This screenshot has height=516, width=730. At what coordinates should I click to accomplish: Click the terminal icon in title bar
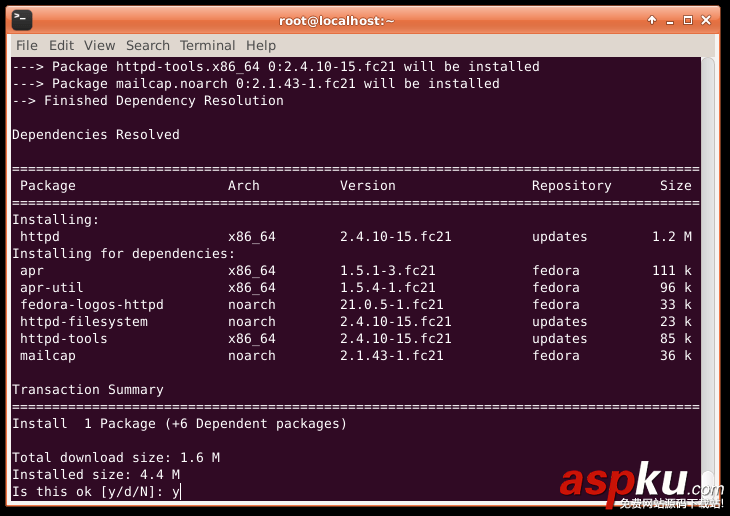pyautogui.click(x=21, y=20)
